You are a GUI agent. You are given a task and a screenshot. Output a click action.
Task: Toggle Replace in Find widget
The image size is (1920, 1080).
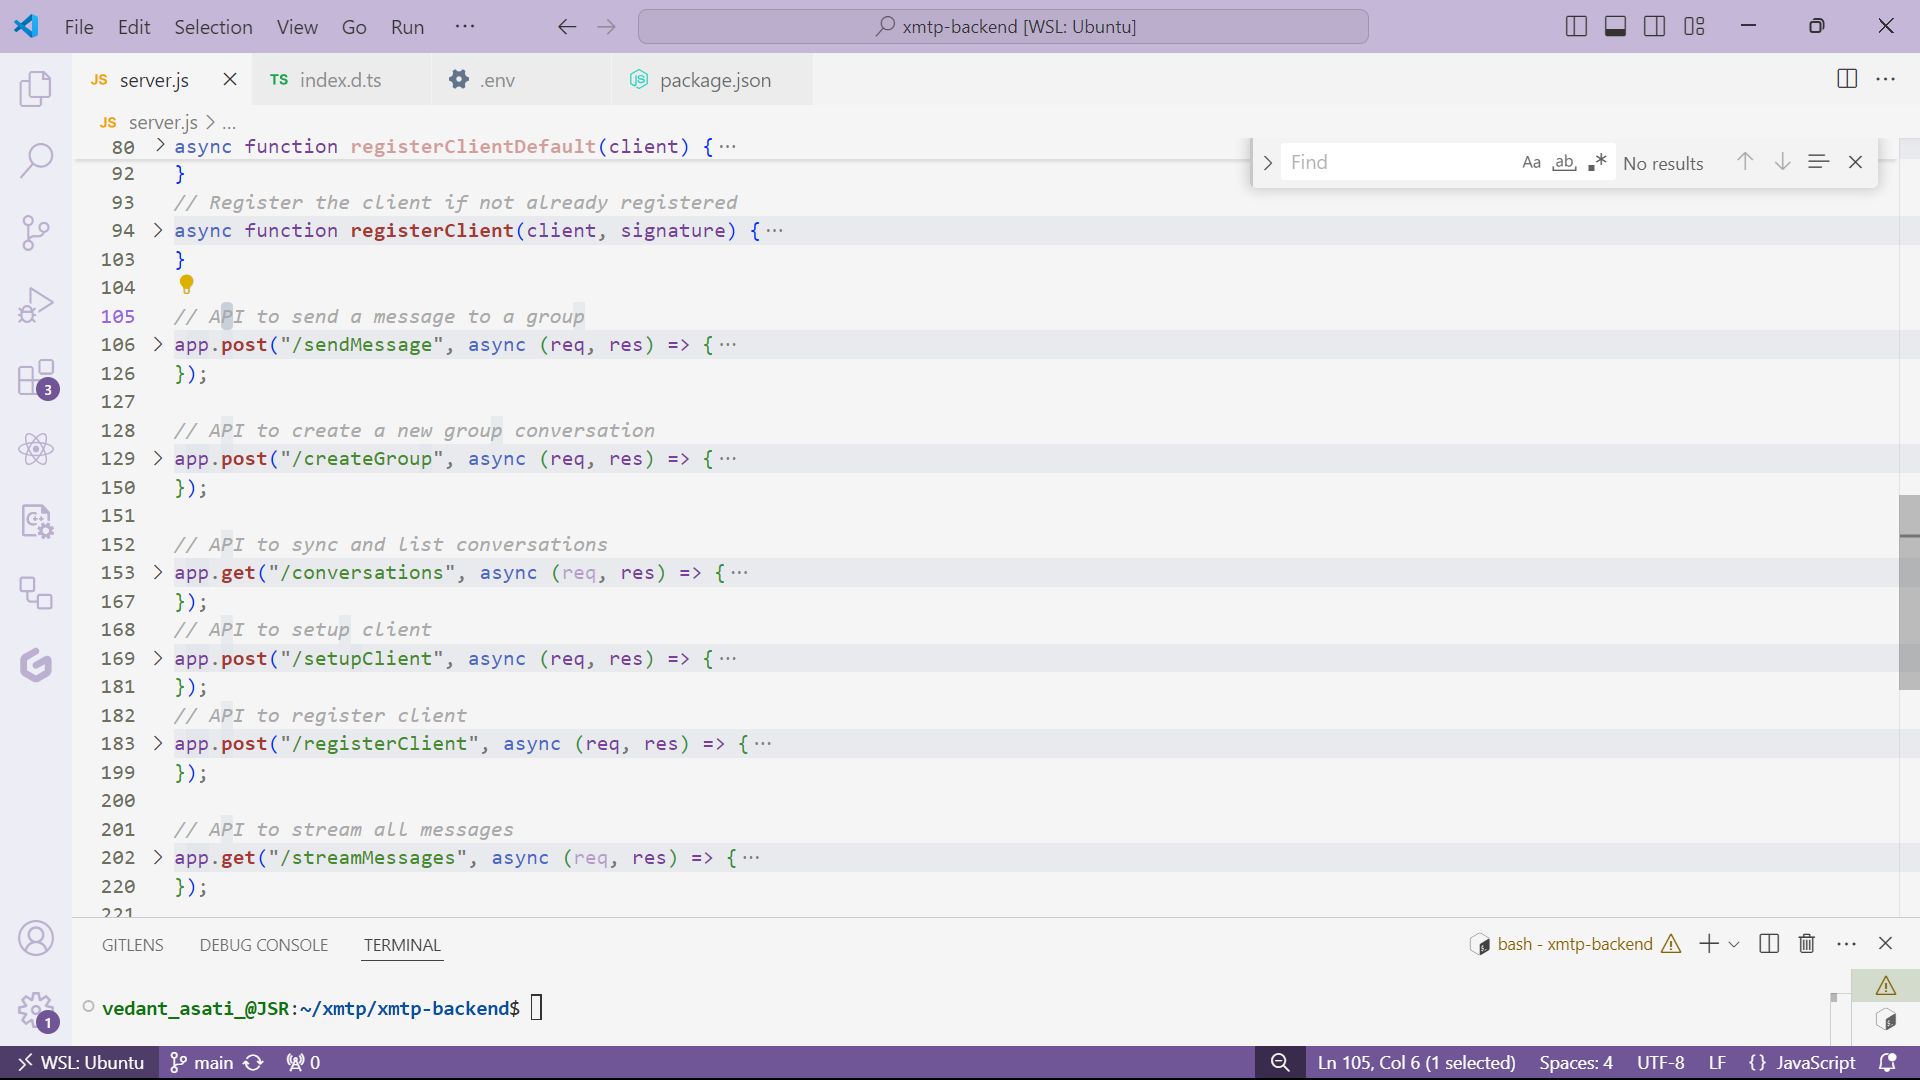[x=1267, y=162]
